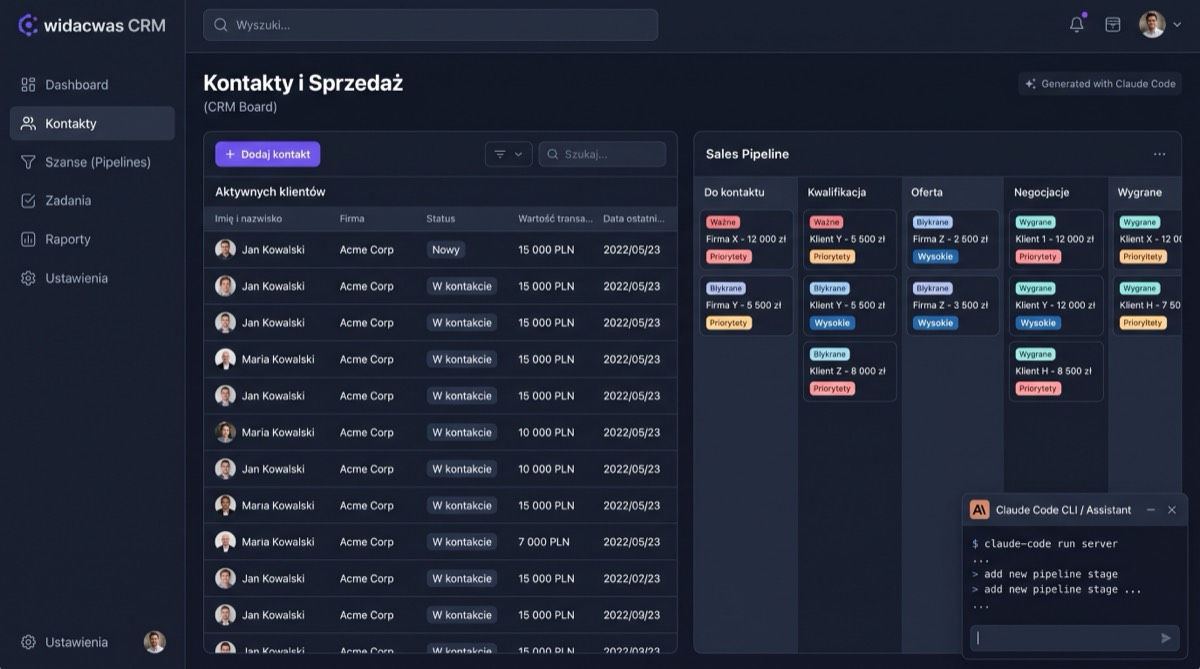The height and width of the screenshot is (669, 1200).
Task: Open the archive box icon beside the bell
Action: (x=1113, y=25)
